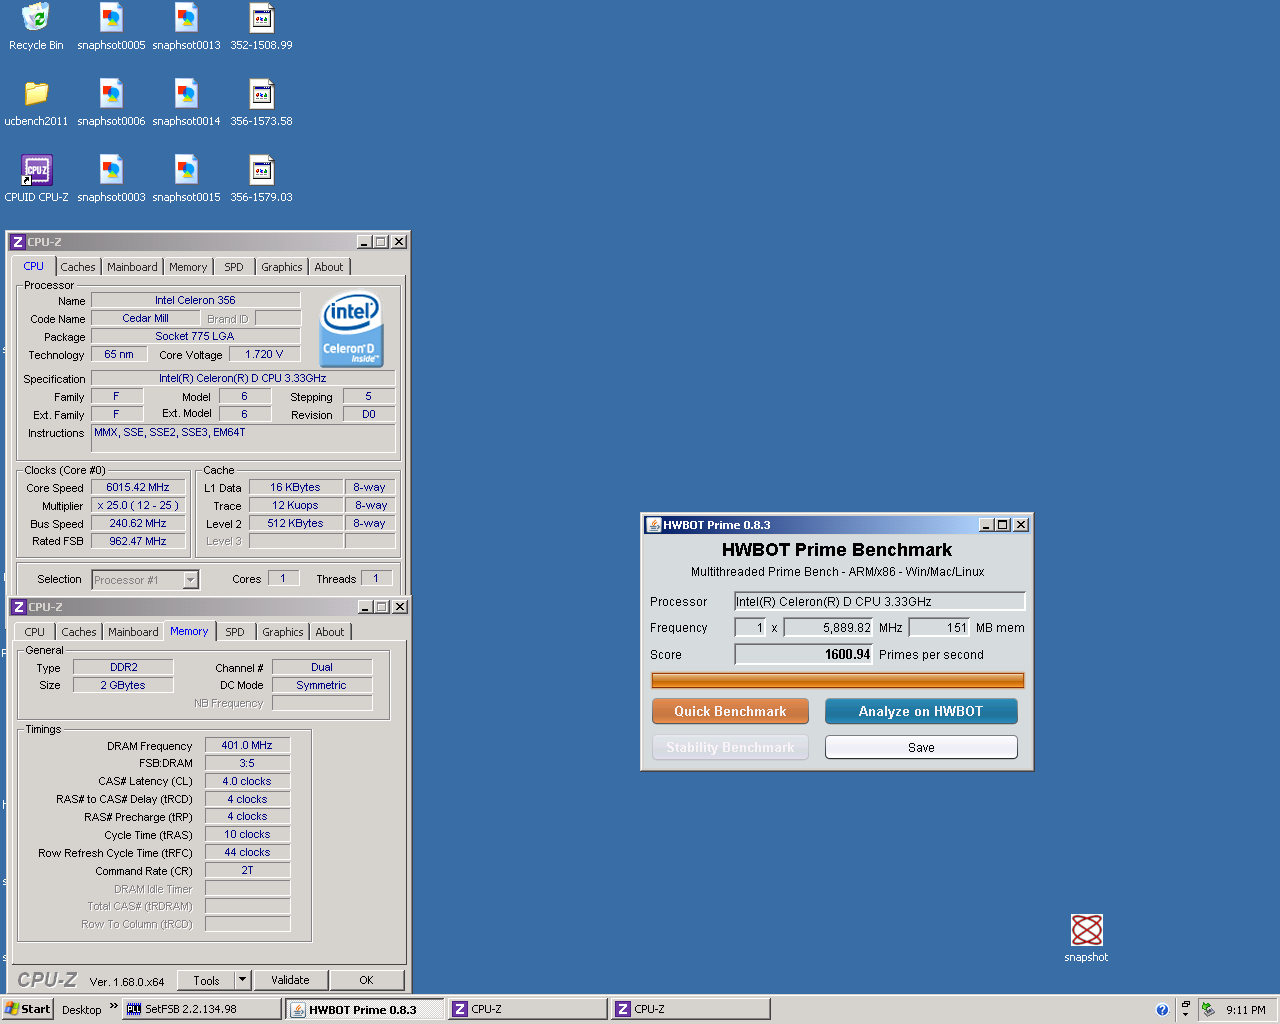1280x1024 pixels.
Task: Click the Intel Celeron D logo
Action: (351, 329)
